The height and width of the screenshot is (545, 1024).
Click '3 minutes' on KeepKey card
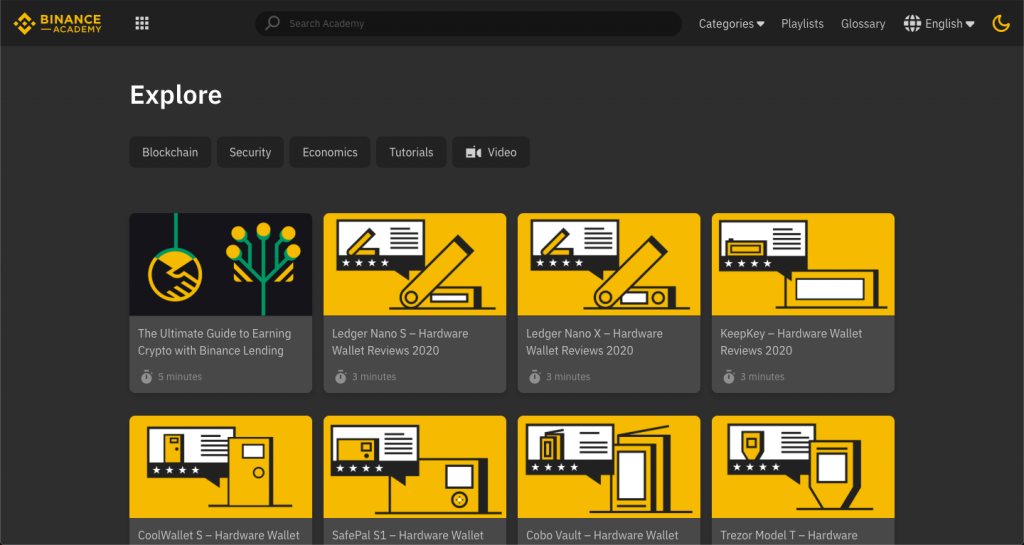pos(762,377)
